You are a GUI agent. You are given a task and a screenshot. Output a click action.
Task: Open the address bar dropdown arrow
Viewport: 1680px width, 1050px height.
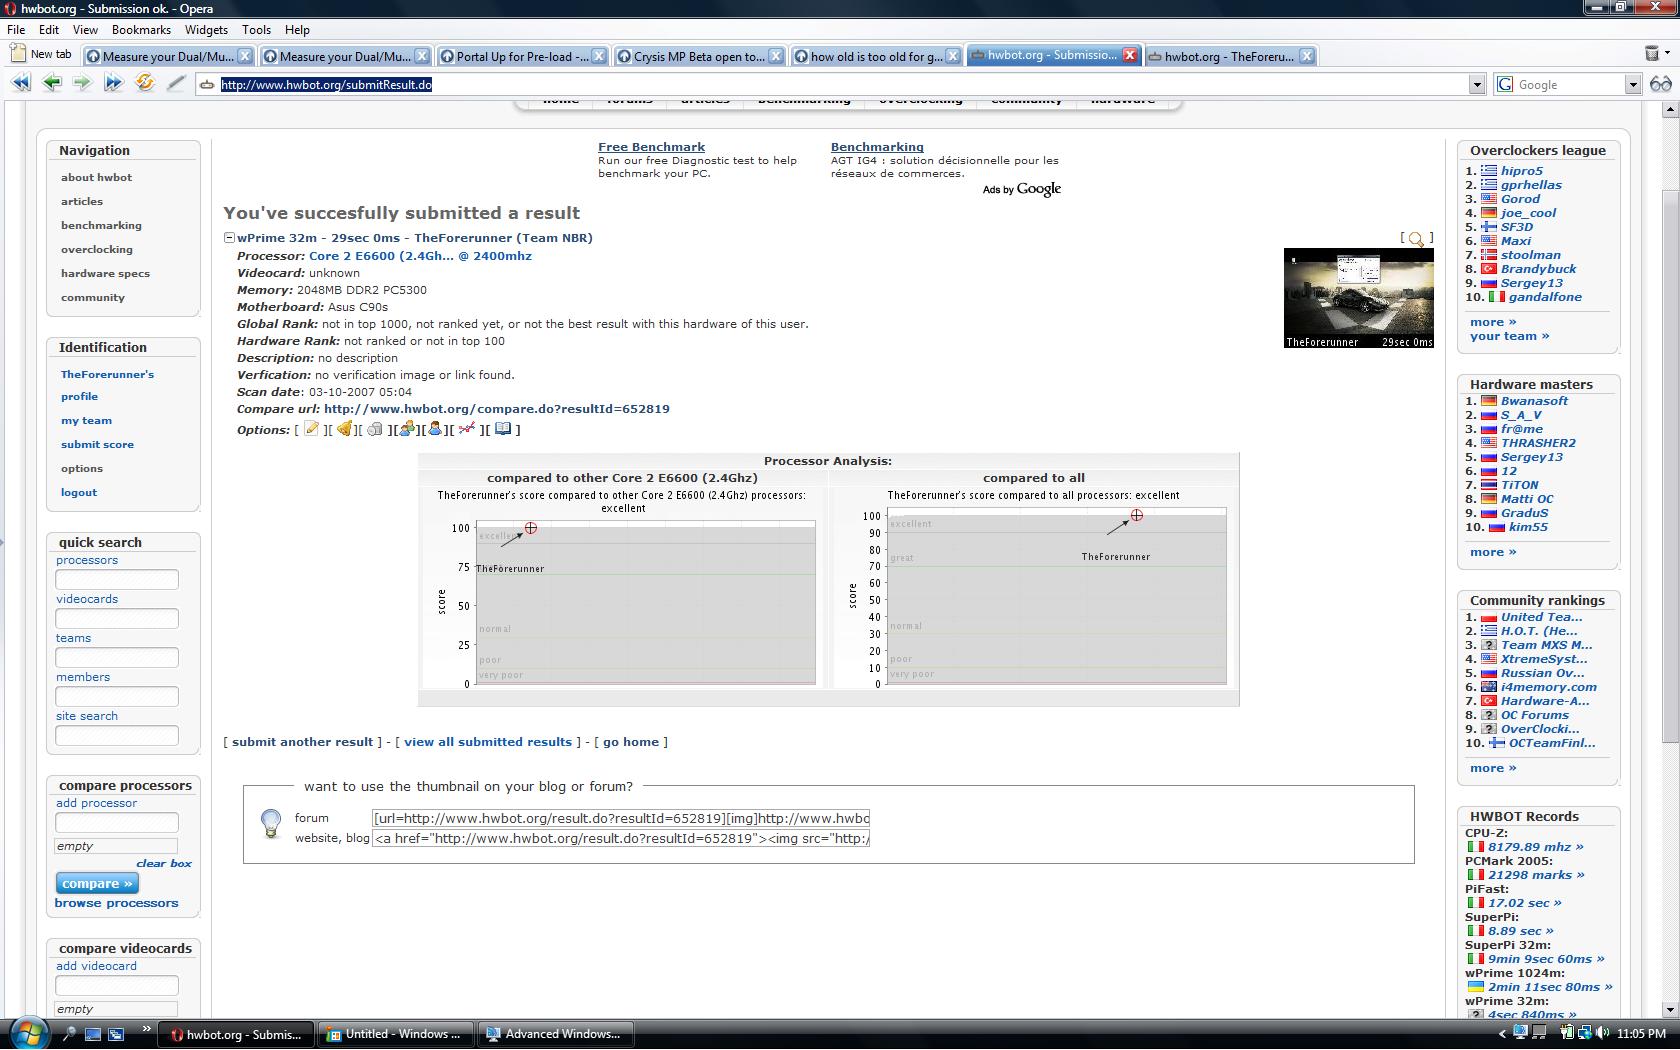(x=1476, y=85)
